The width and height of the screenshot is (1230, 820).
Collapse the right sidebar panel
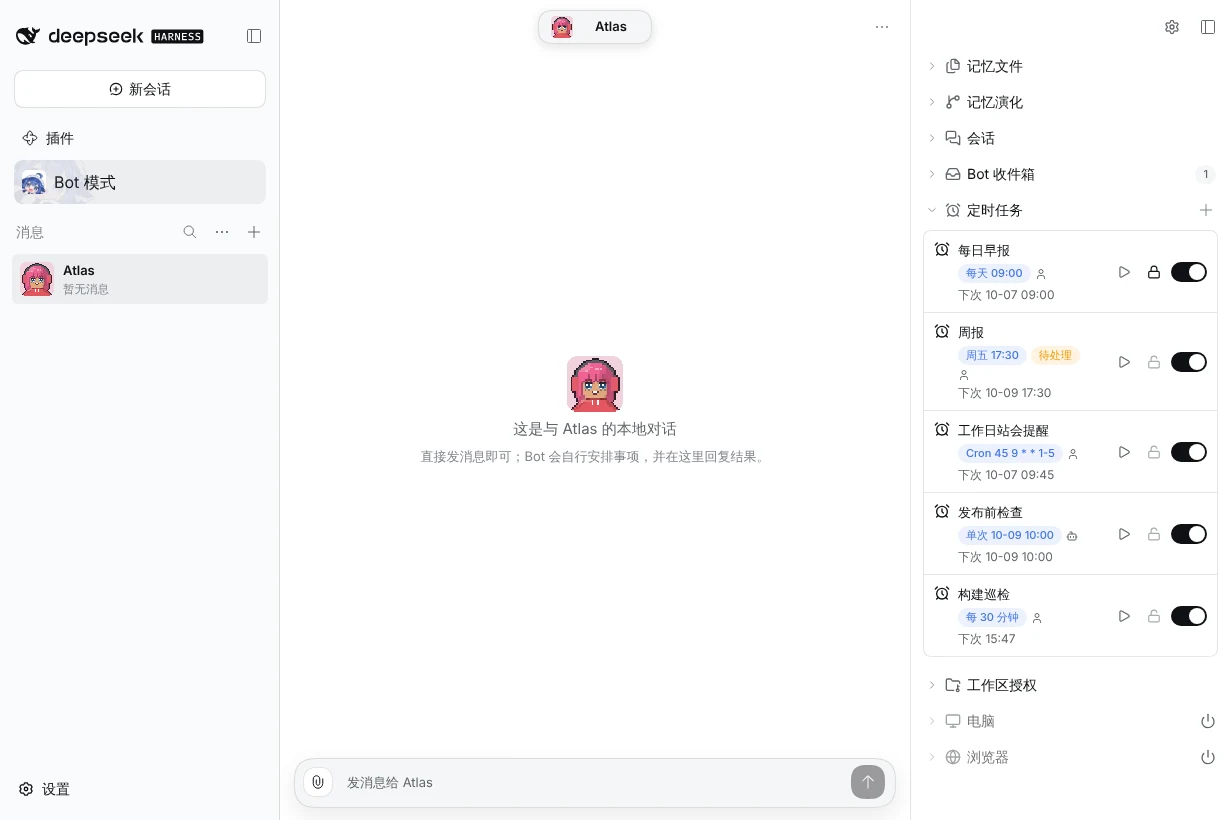pos(1208,27)
